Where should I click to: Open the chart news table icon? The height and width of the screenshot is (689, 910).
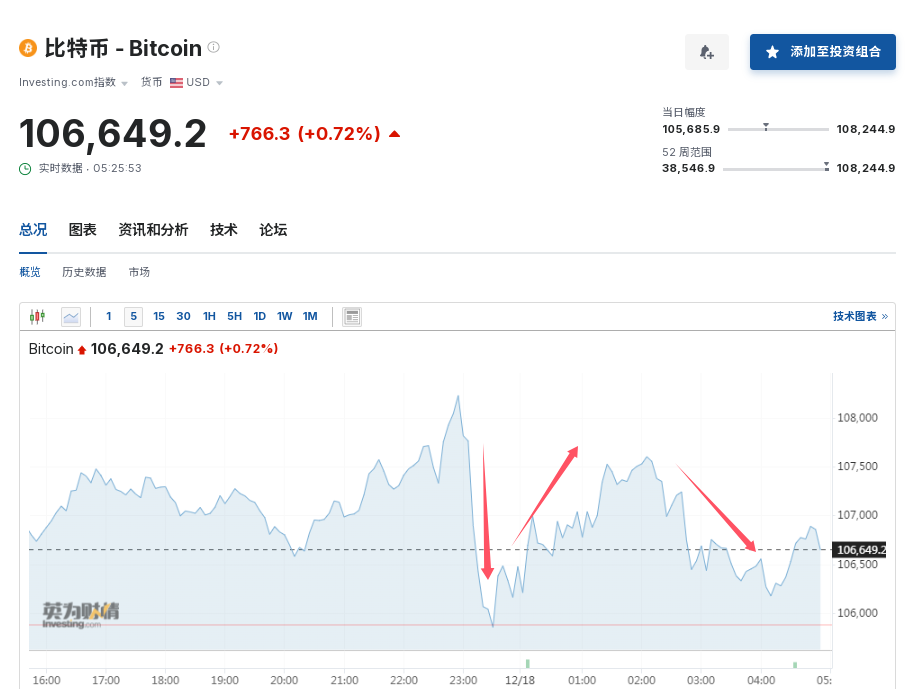point(351,317)
